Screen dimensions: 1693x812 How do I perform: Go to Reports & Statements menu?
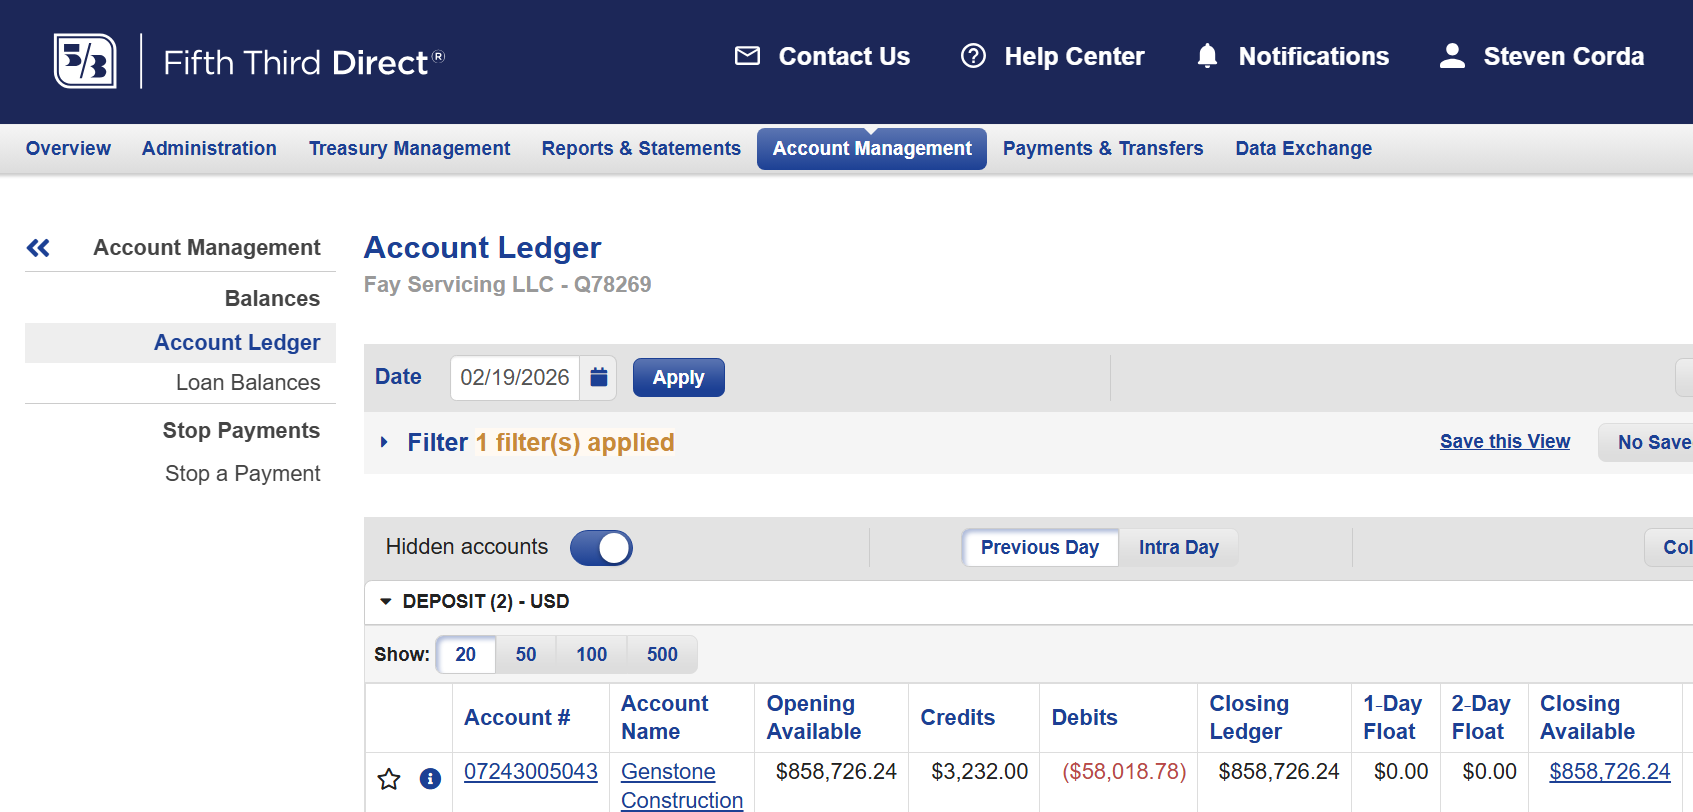click(641, 149)
